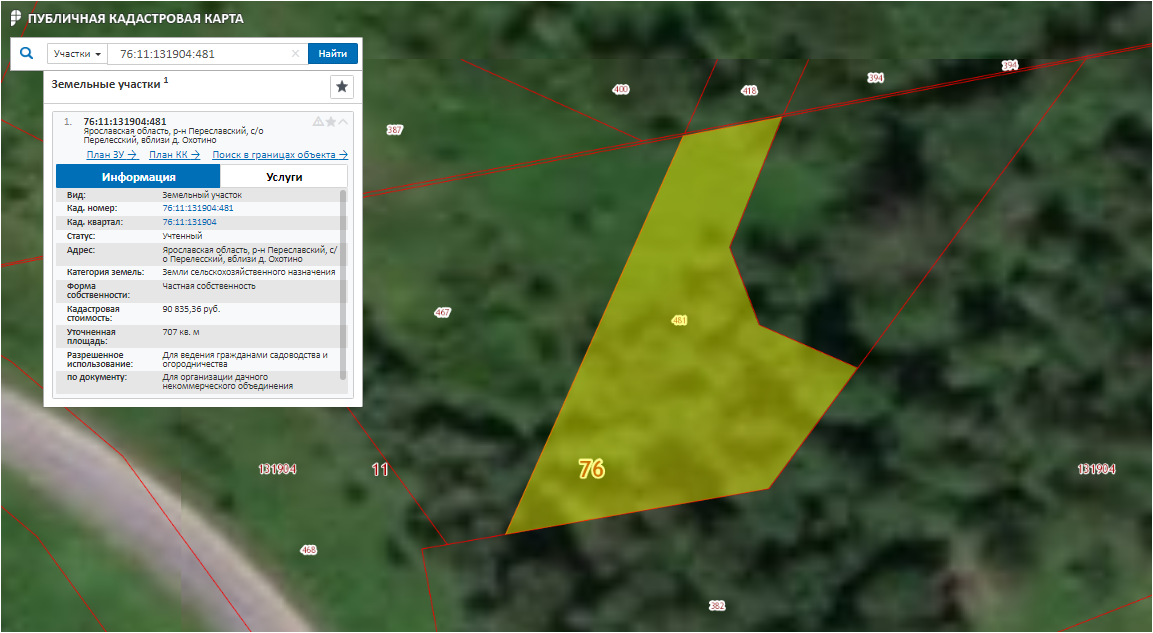Click parcel label 382 on the map
1153x633 pixels.
(x=717, y=606)
